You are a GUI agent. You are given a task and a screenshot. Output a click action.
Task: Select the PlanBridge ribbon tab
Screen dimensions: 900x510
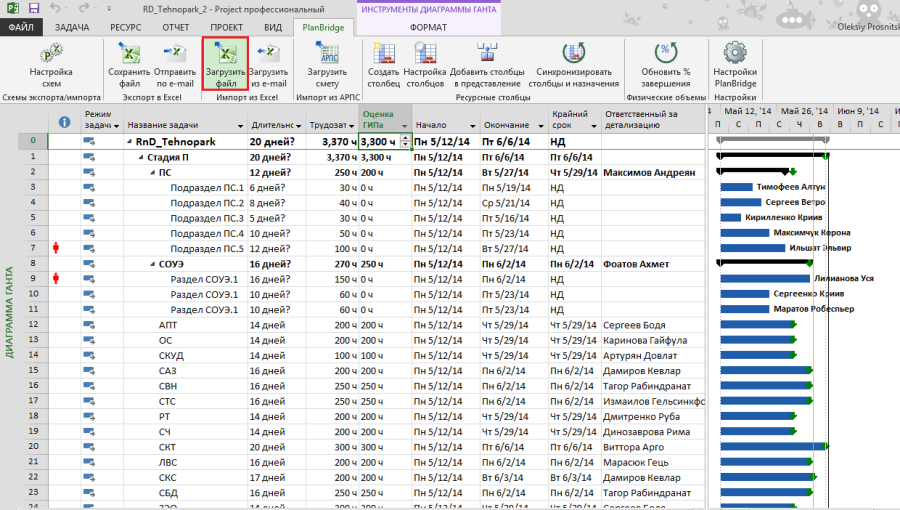click(323, 27)
